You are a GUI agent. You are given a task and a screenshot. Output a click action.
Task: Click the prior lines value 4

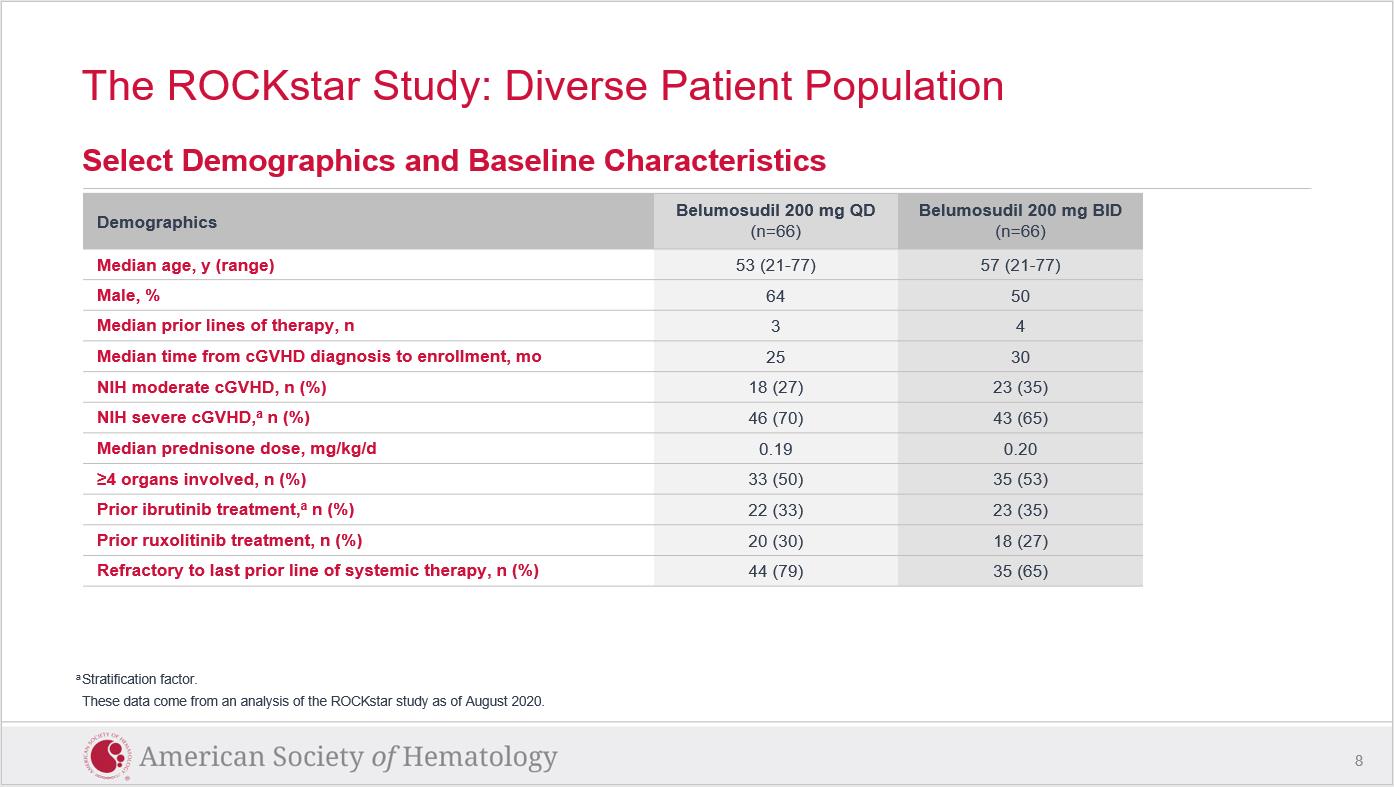click(x=1020, y=326)
